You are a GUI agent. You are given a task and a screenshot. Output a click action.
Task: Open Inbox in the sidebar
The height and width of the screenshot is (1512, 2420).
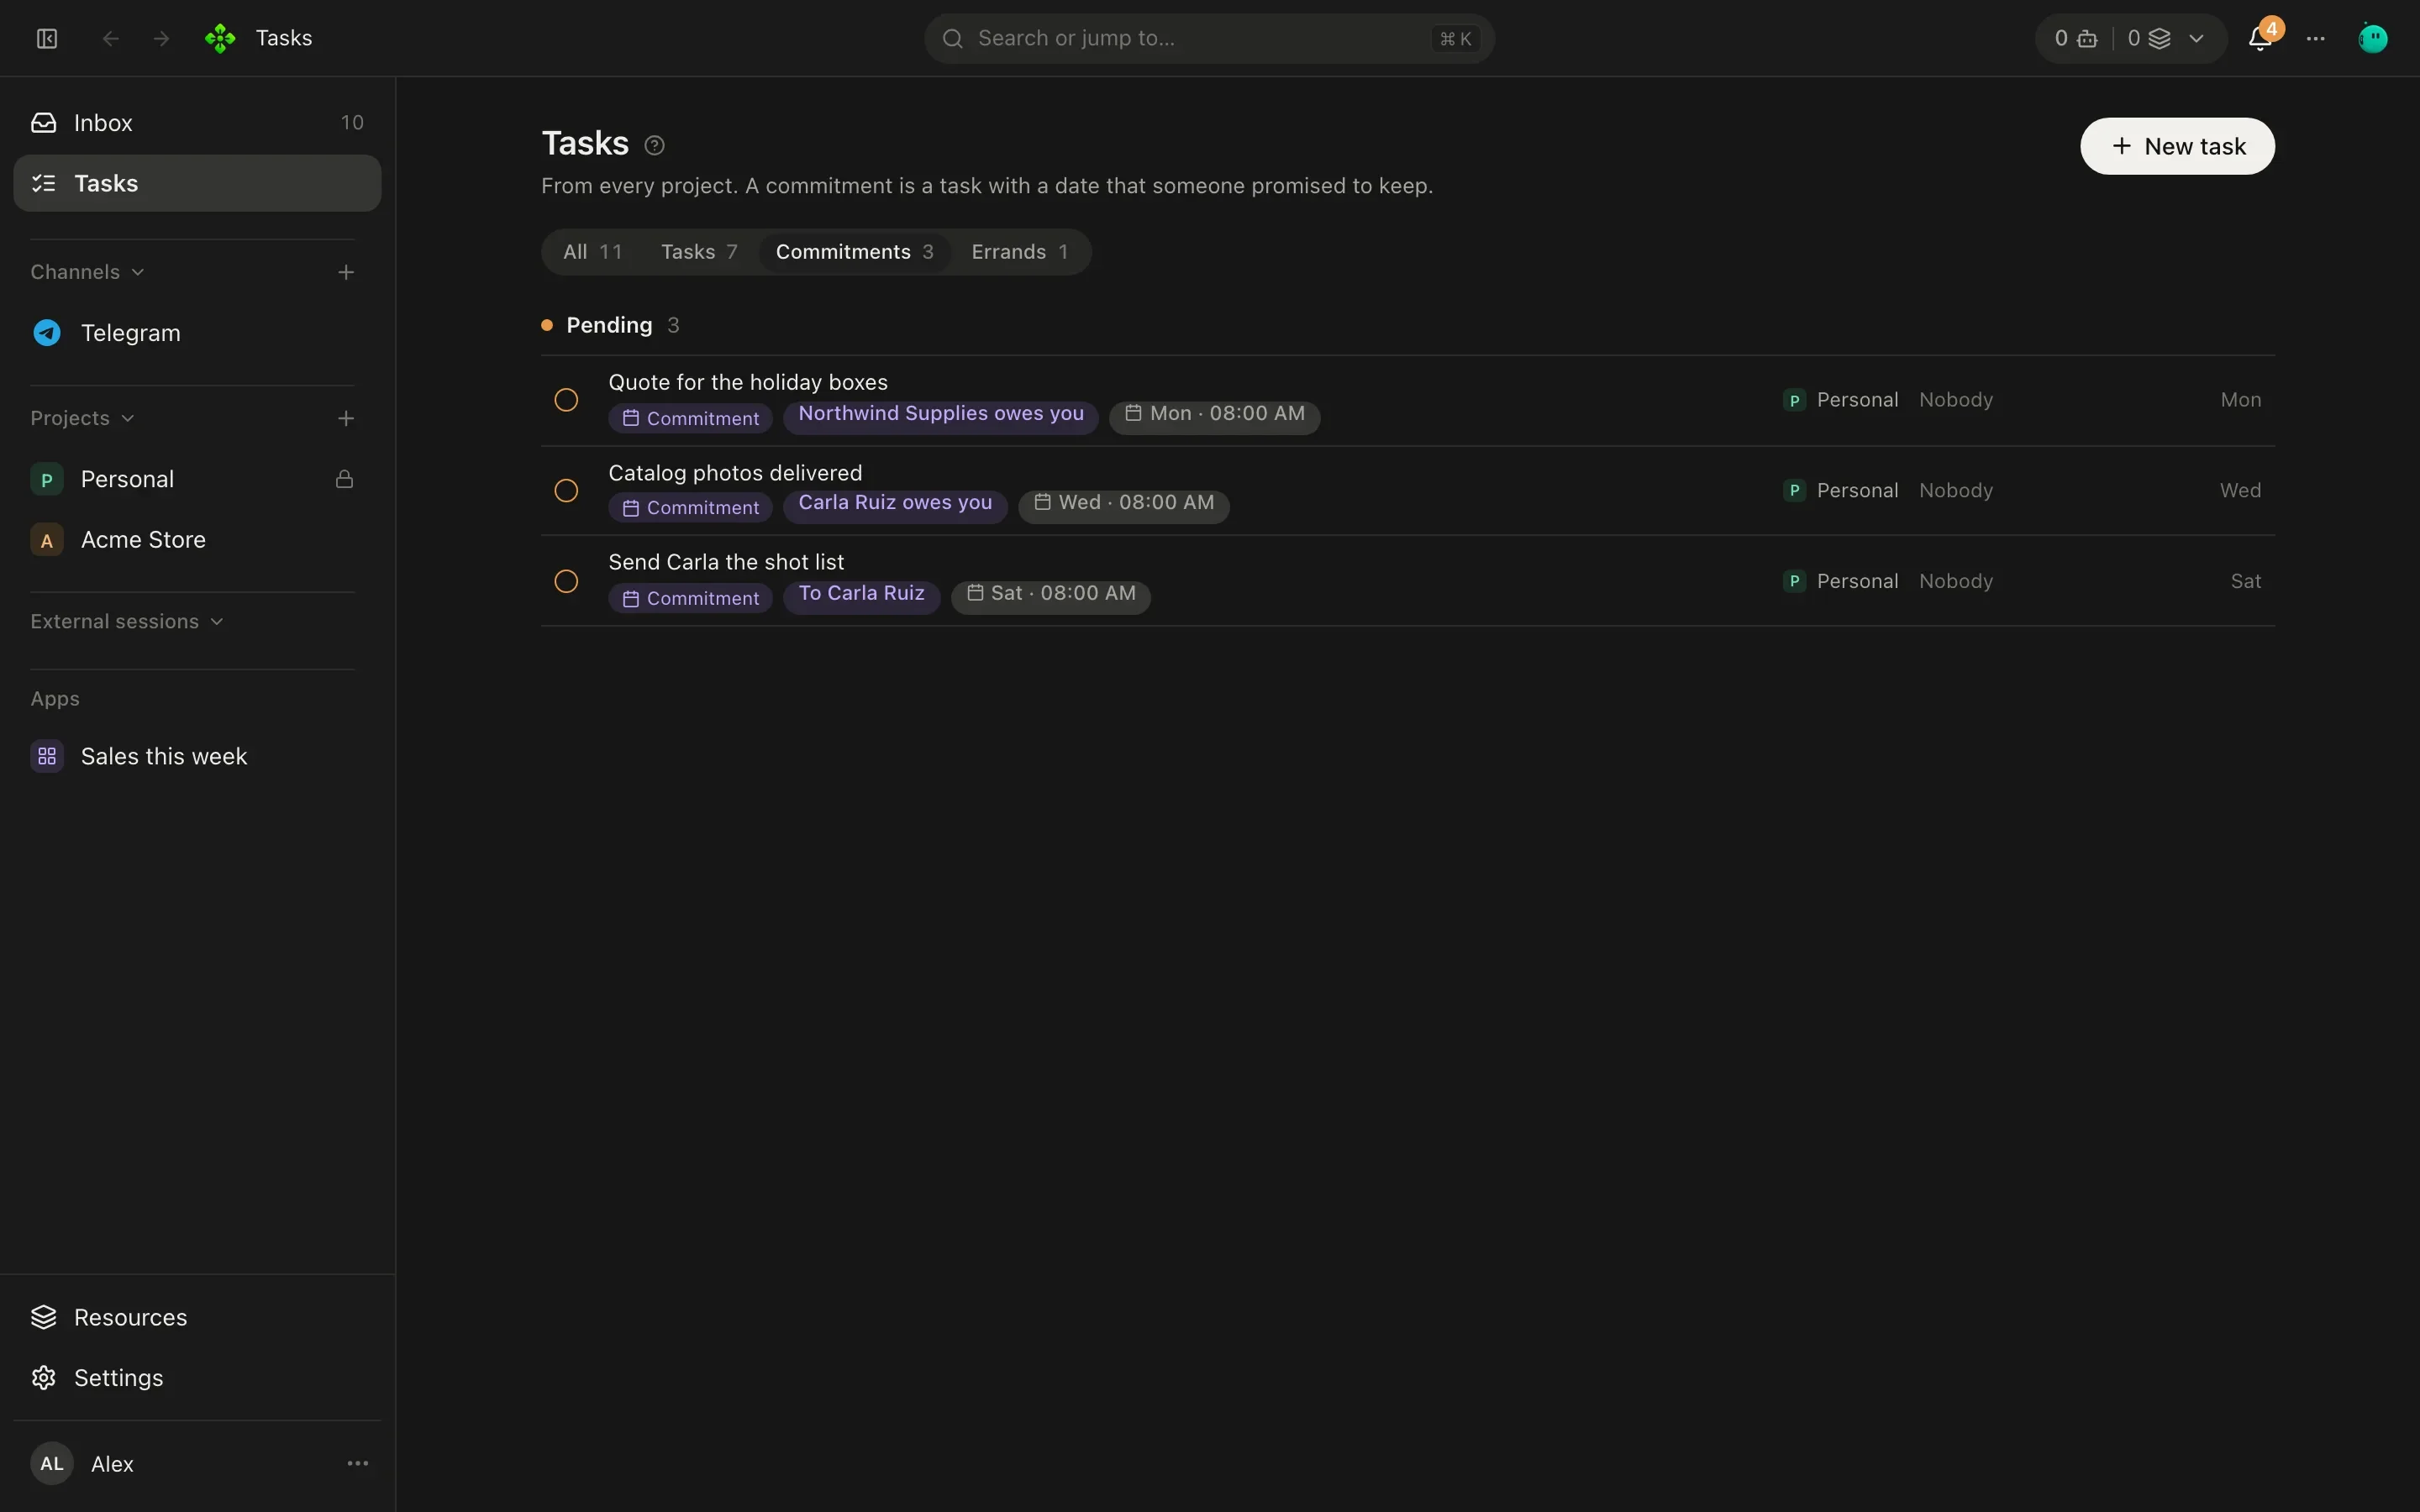click(x=197, y=122)
